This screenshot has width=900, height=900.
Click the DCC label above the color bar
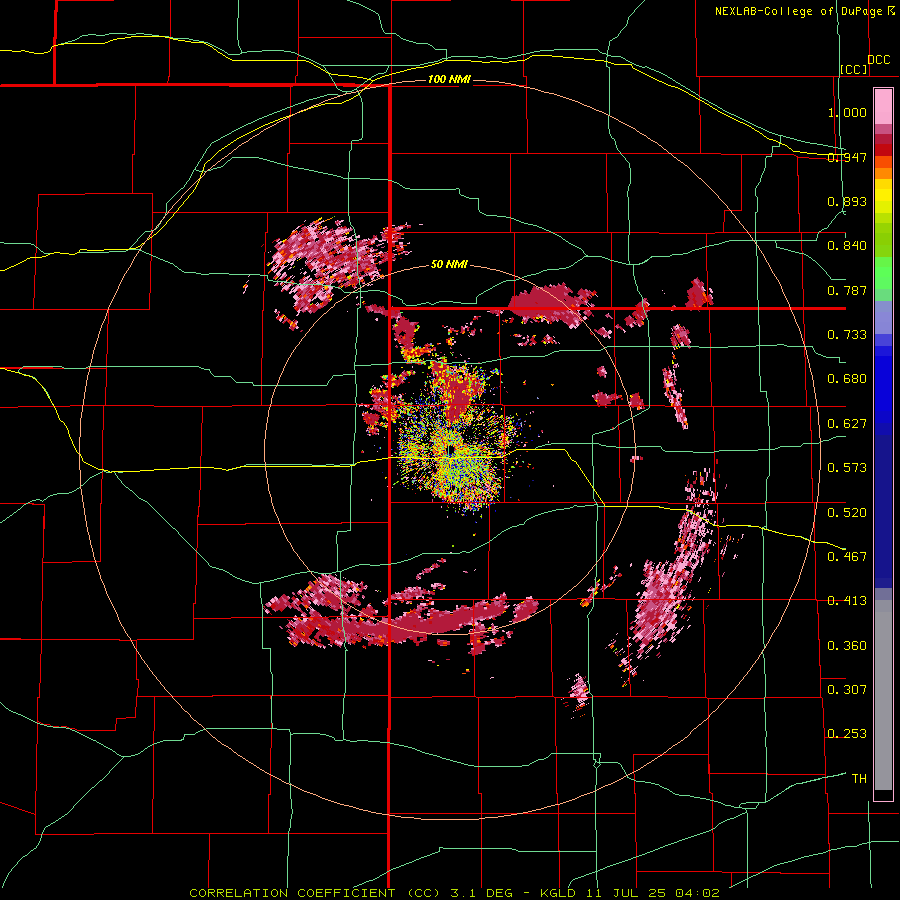coord(879,59)
